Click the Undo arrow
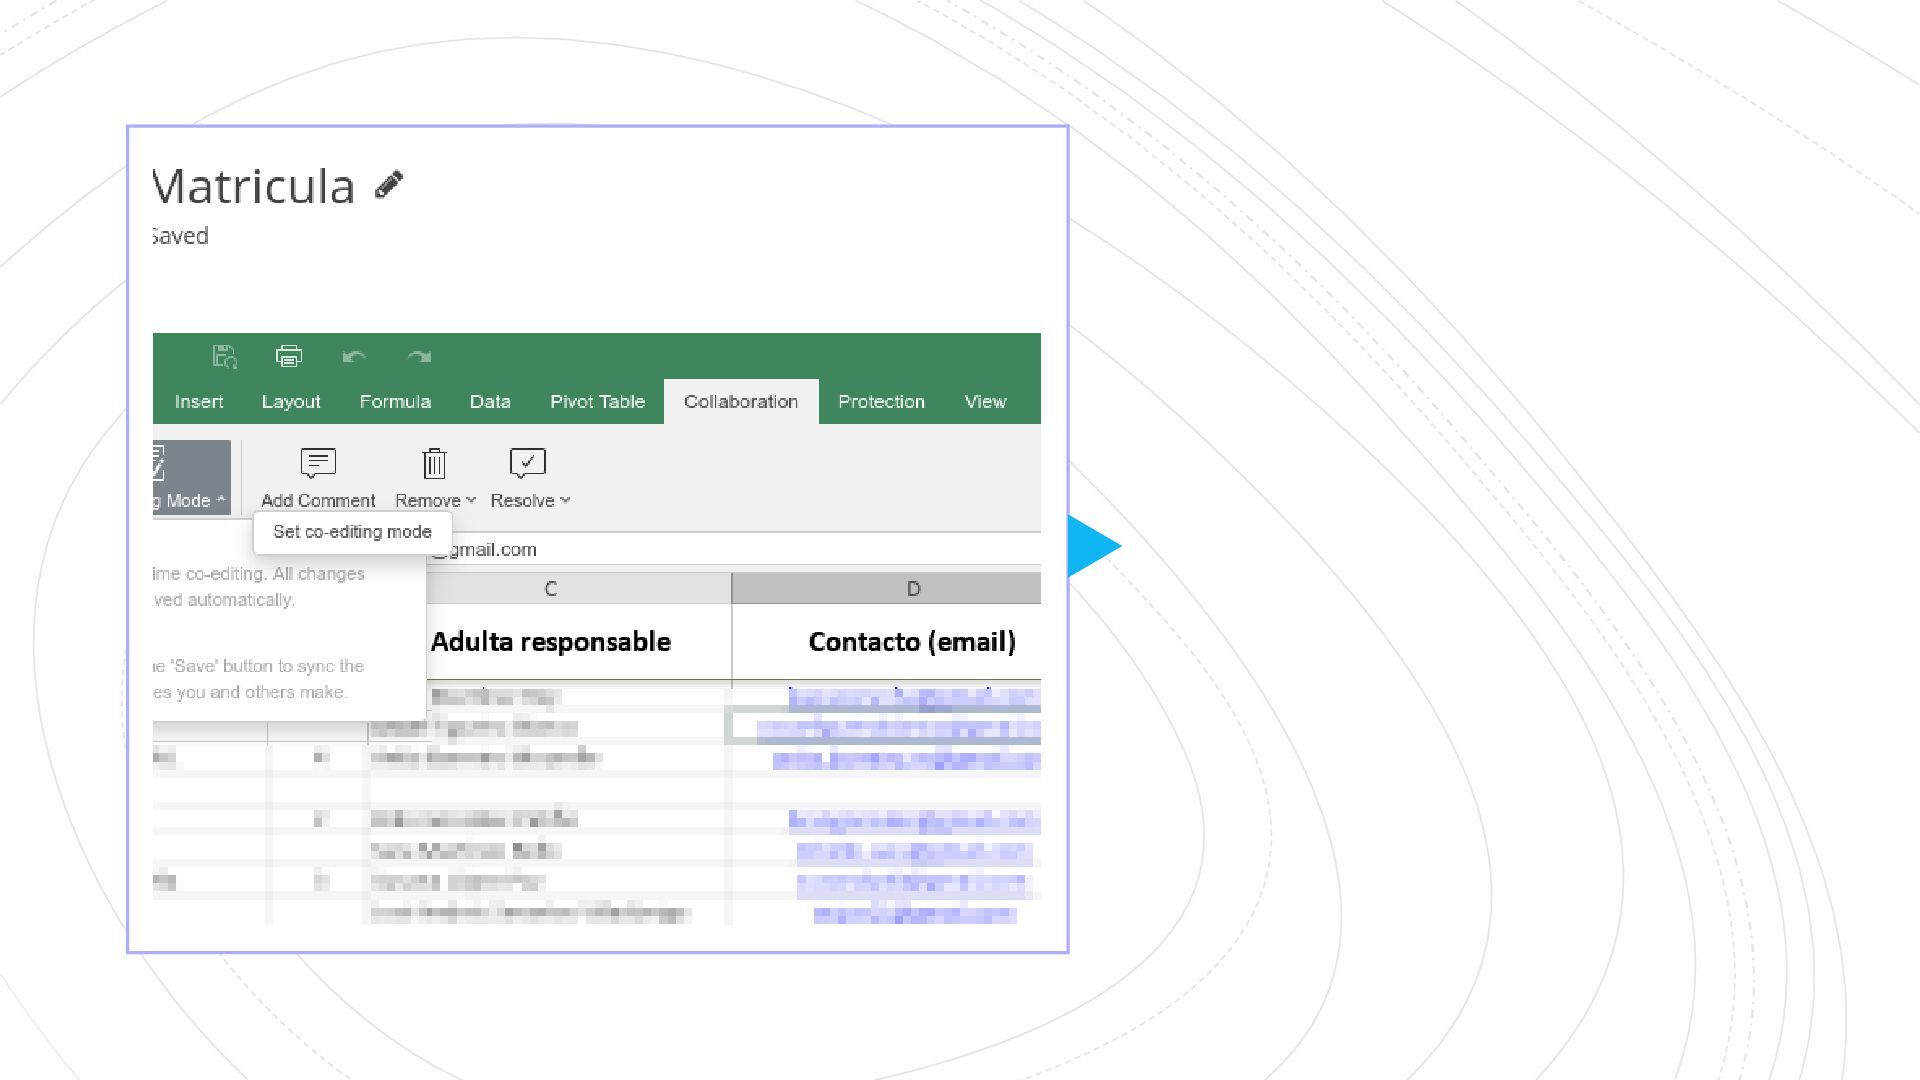 coord(354,356)
